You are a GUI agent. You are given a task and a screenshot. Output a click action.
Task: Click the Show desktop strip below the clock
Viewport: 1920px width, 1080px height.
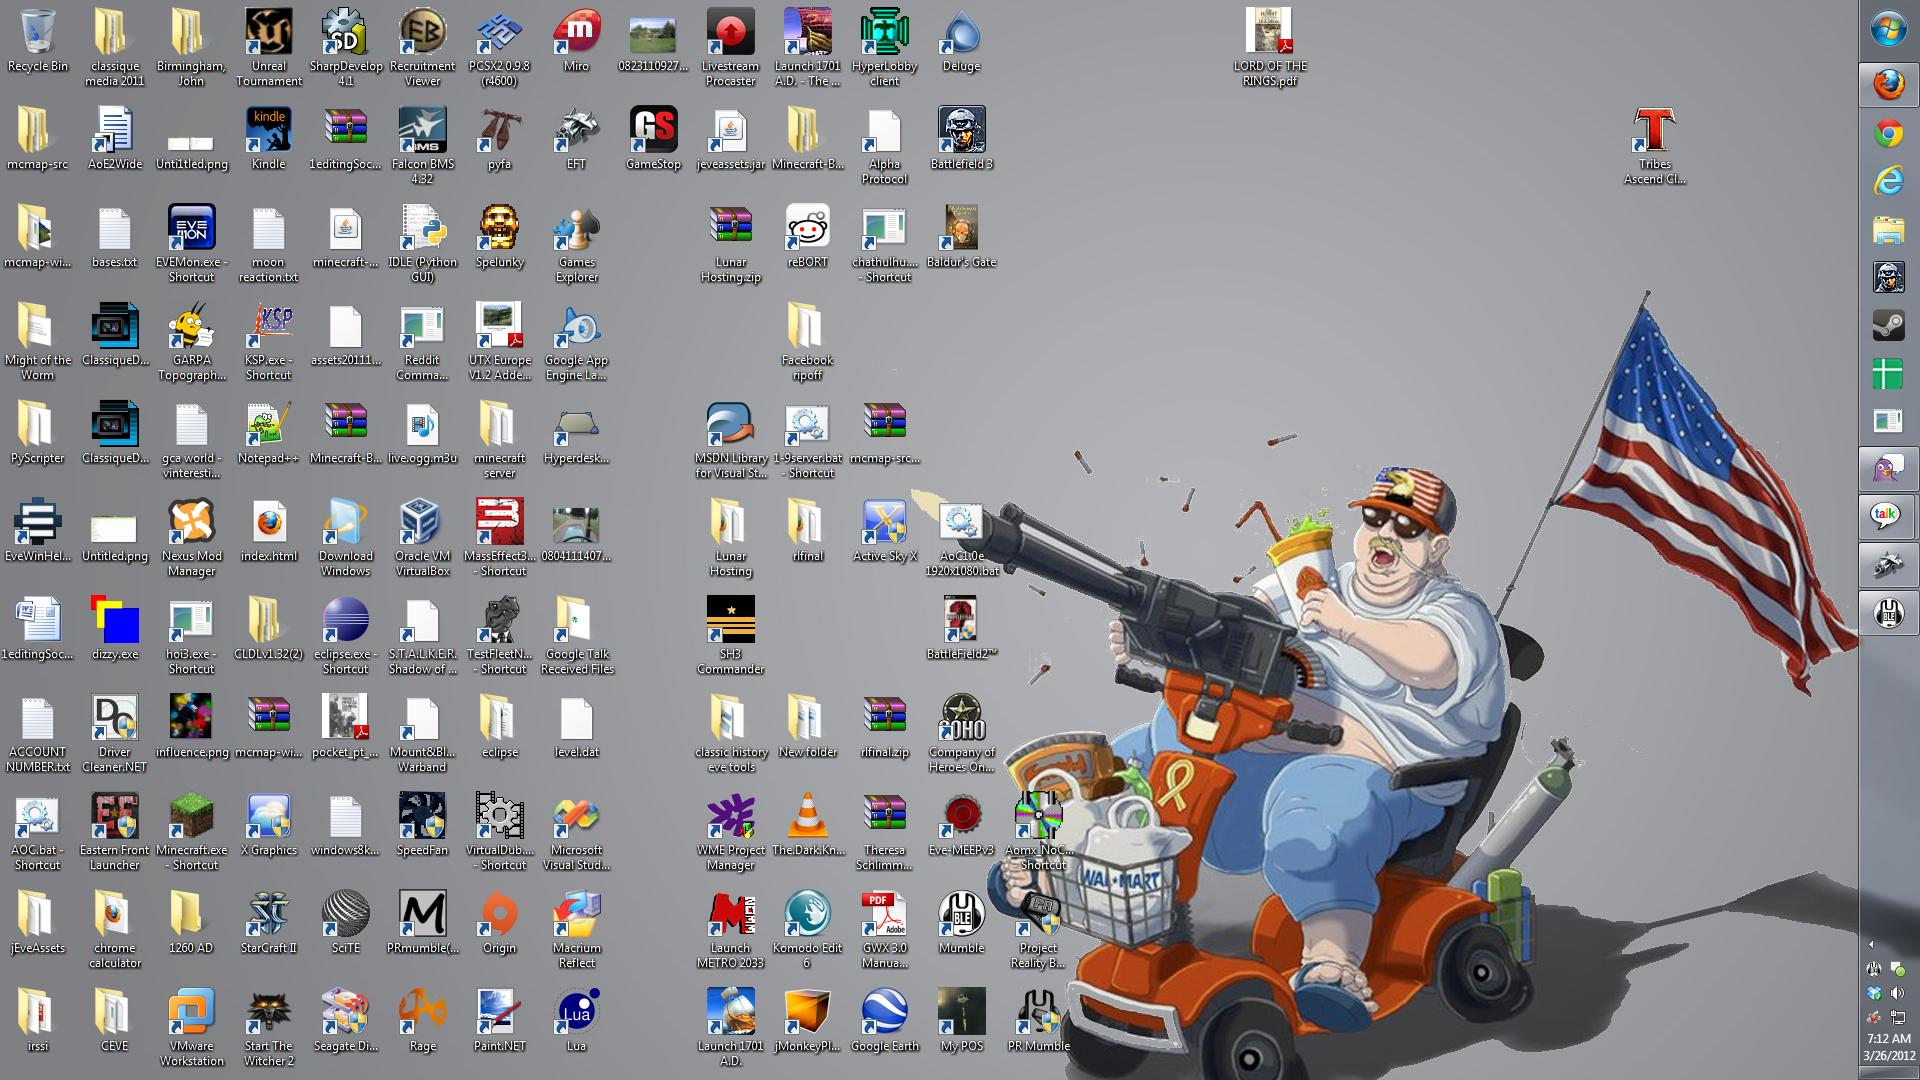pyautogui.click(x=1888, y=1073)
